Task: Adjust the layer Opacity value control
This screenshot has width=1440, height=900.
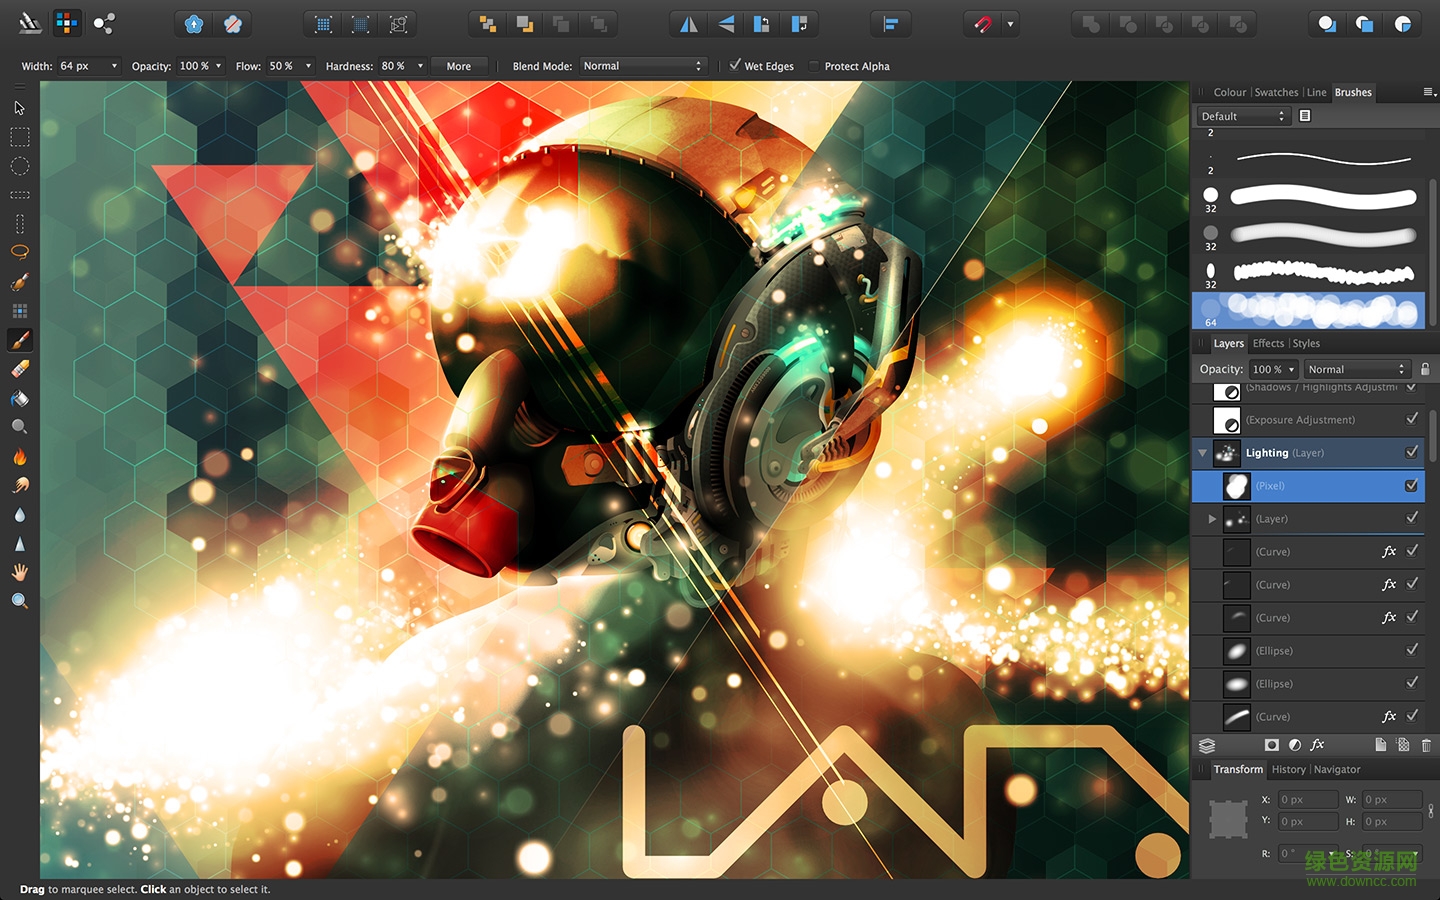Action: pos(1273,369)
